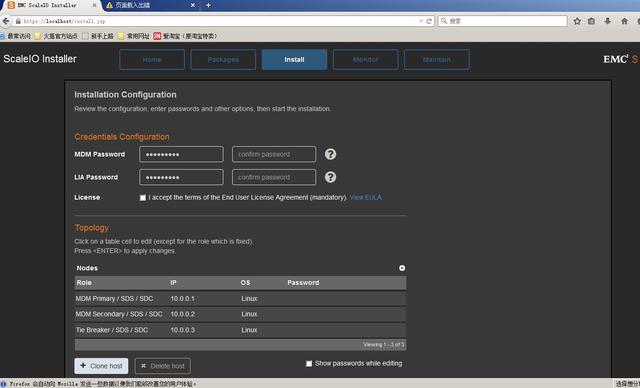This screenshot has height=388, width=640.
Task: Open the fourth bookmark folder in bookmarks bar
Action: (134, 36)
